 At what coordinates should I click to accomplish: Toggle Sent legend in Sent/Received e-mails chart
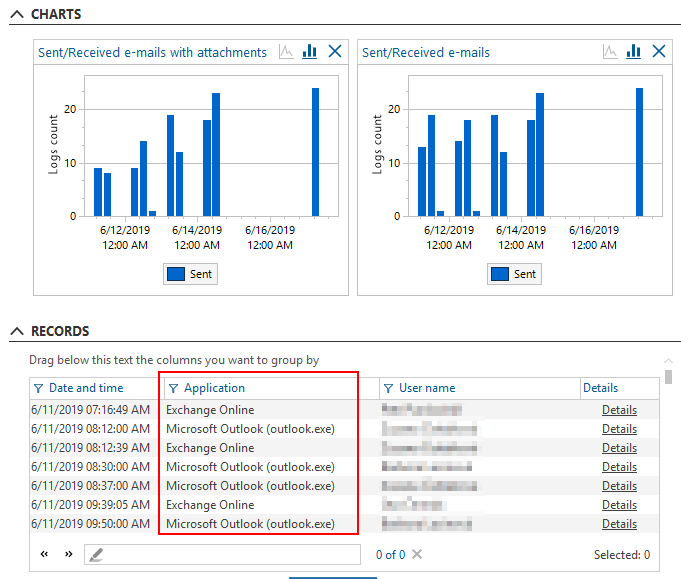click(514, 274)
